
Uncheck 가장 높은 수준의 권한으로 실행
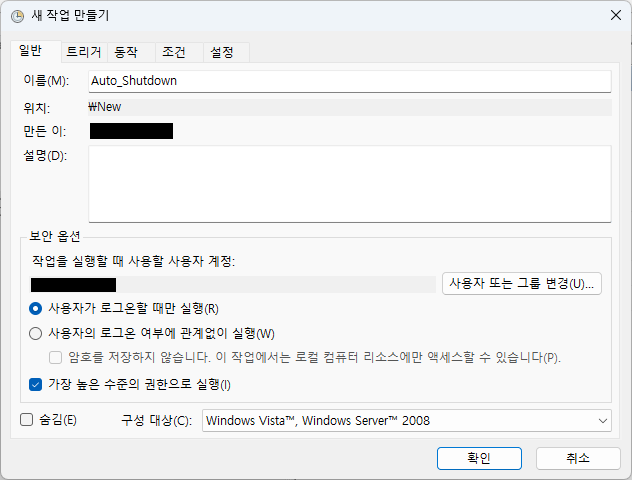35,384
